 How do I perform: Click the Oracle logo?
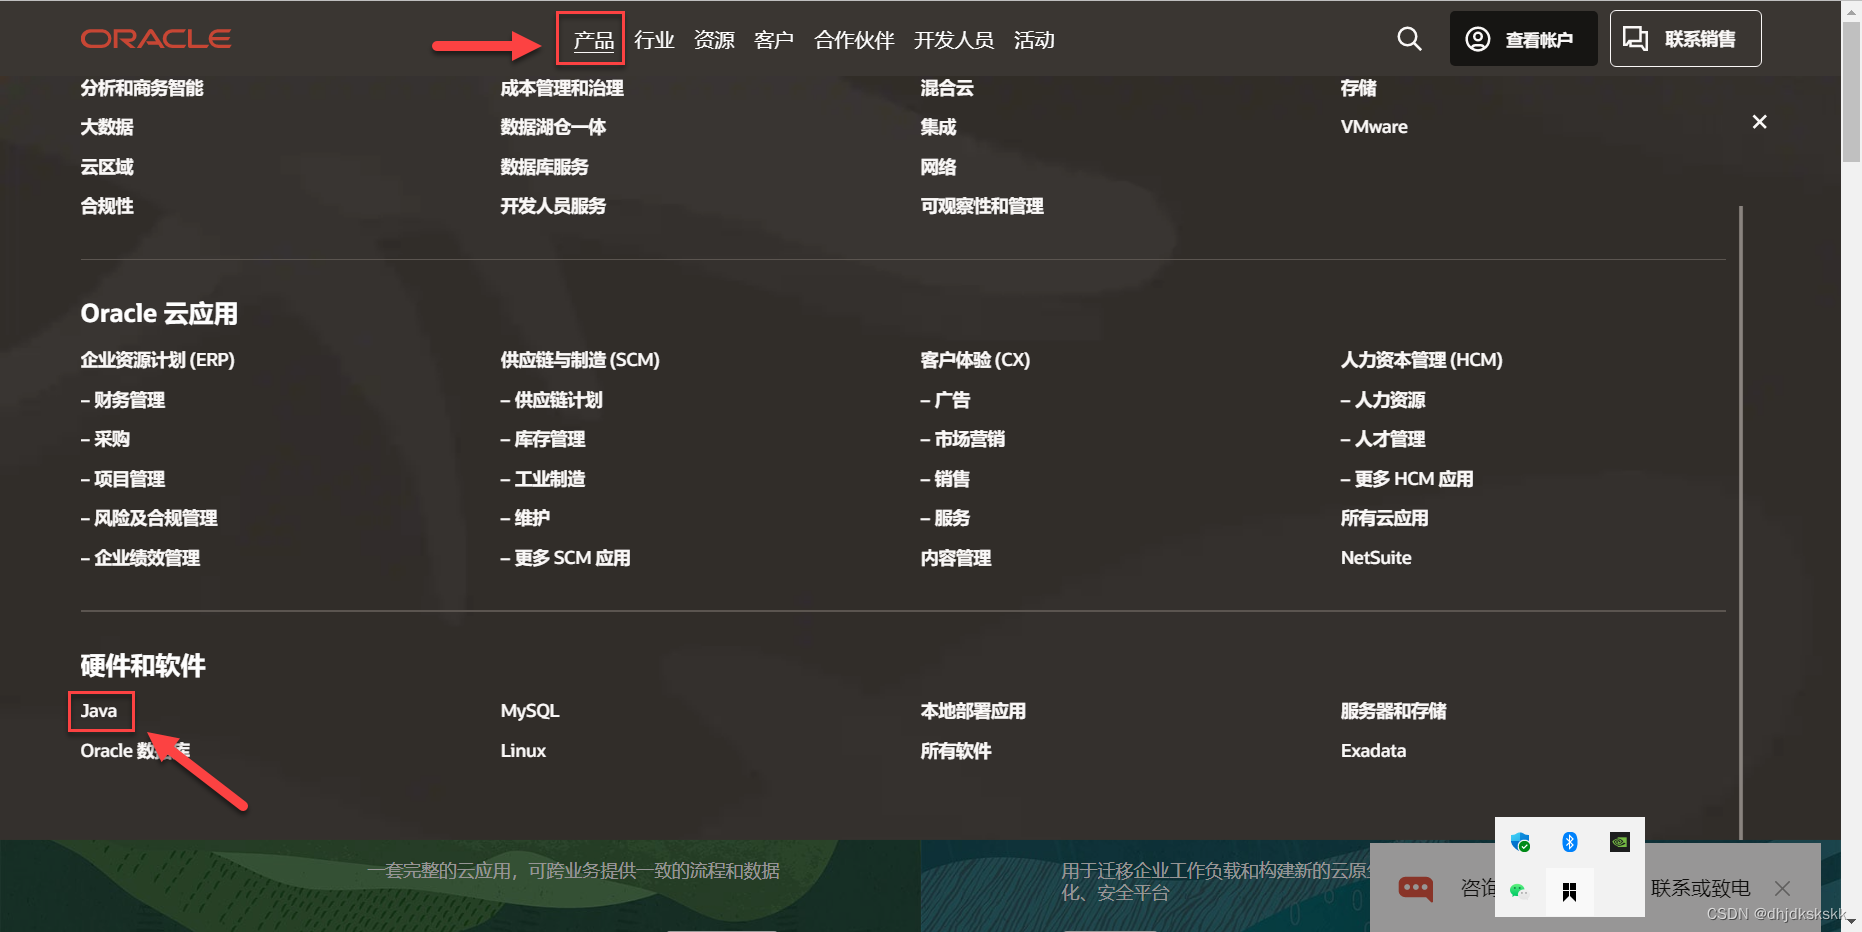(x=156, y=39)
